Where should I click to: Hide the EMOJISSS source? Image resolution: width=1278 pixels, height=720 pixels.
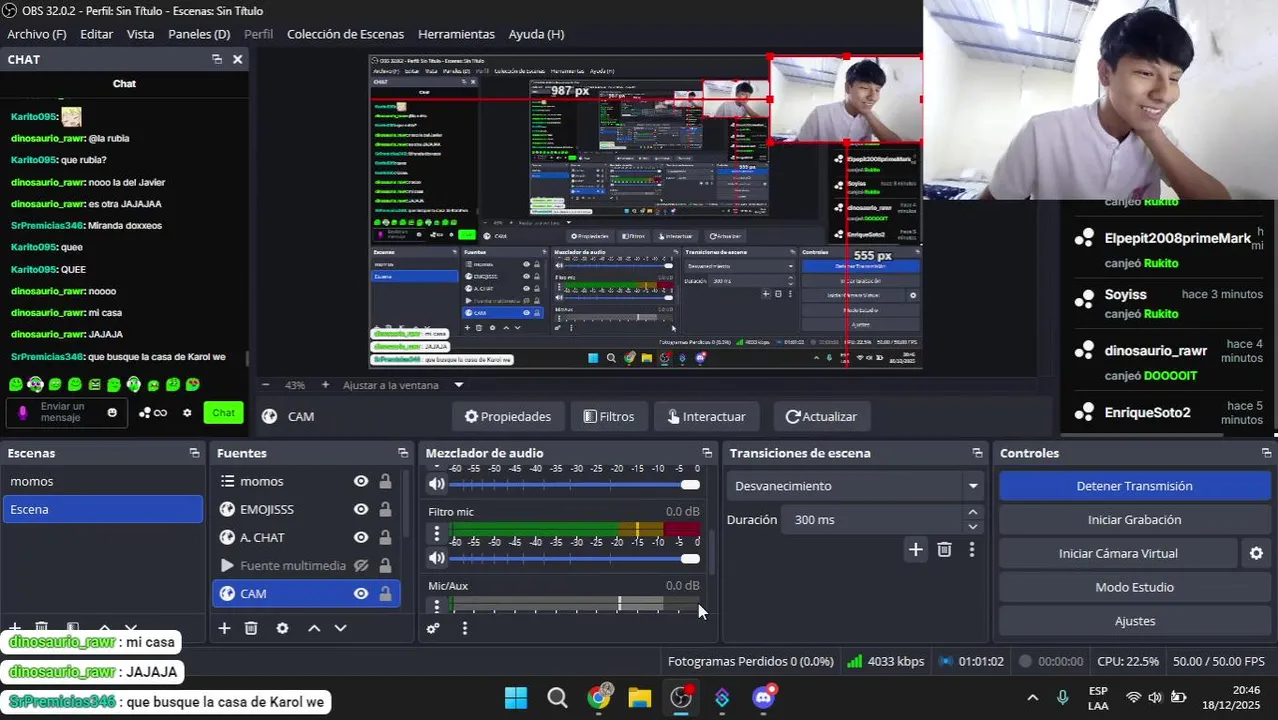click(x=361, y=509)
